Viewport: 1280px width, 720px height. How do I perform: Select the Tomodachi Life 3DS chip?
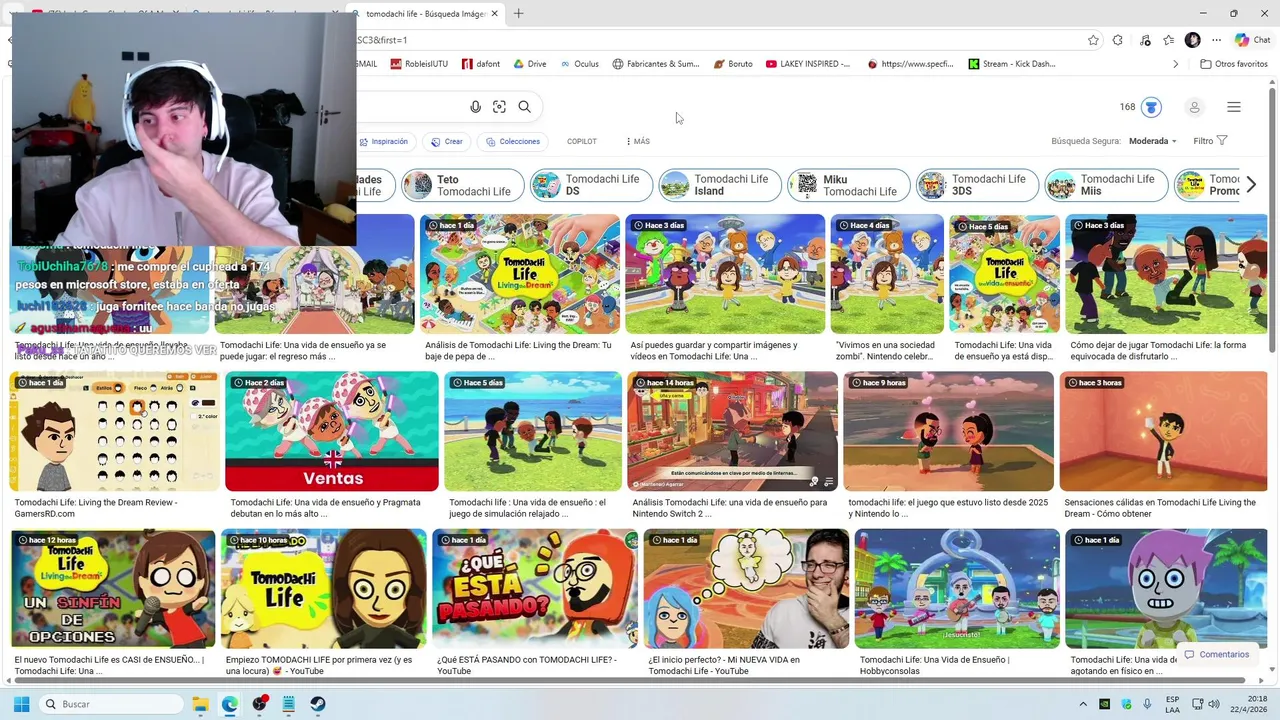[977, 185]
